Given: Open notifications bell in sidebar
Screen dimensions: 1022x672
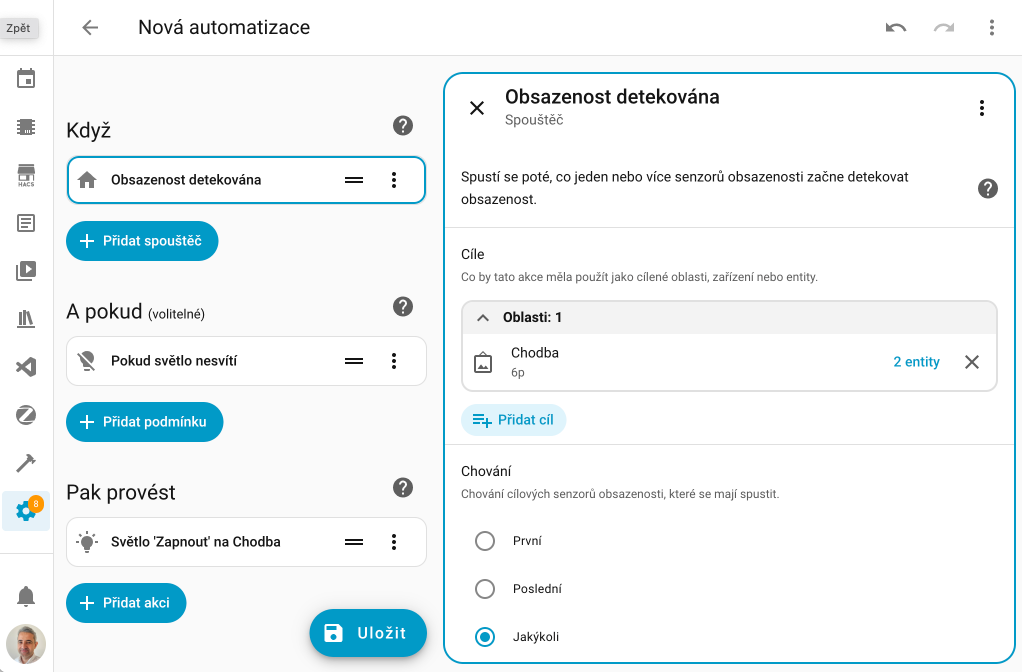Looking at the screenshot, I should pos(26,597).
